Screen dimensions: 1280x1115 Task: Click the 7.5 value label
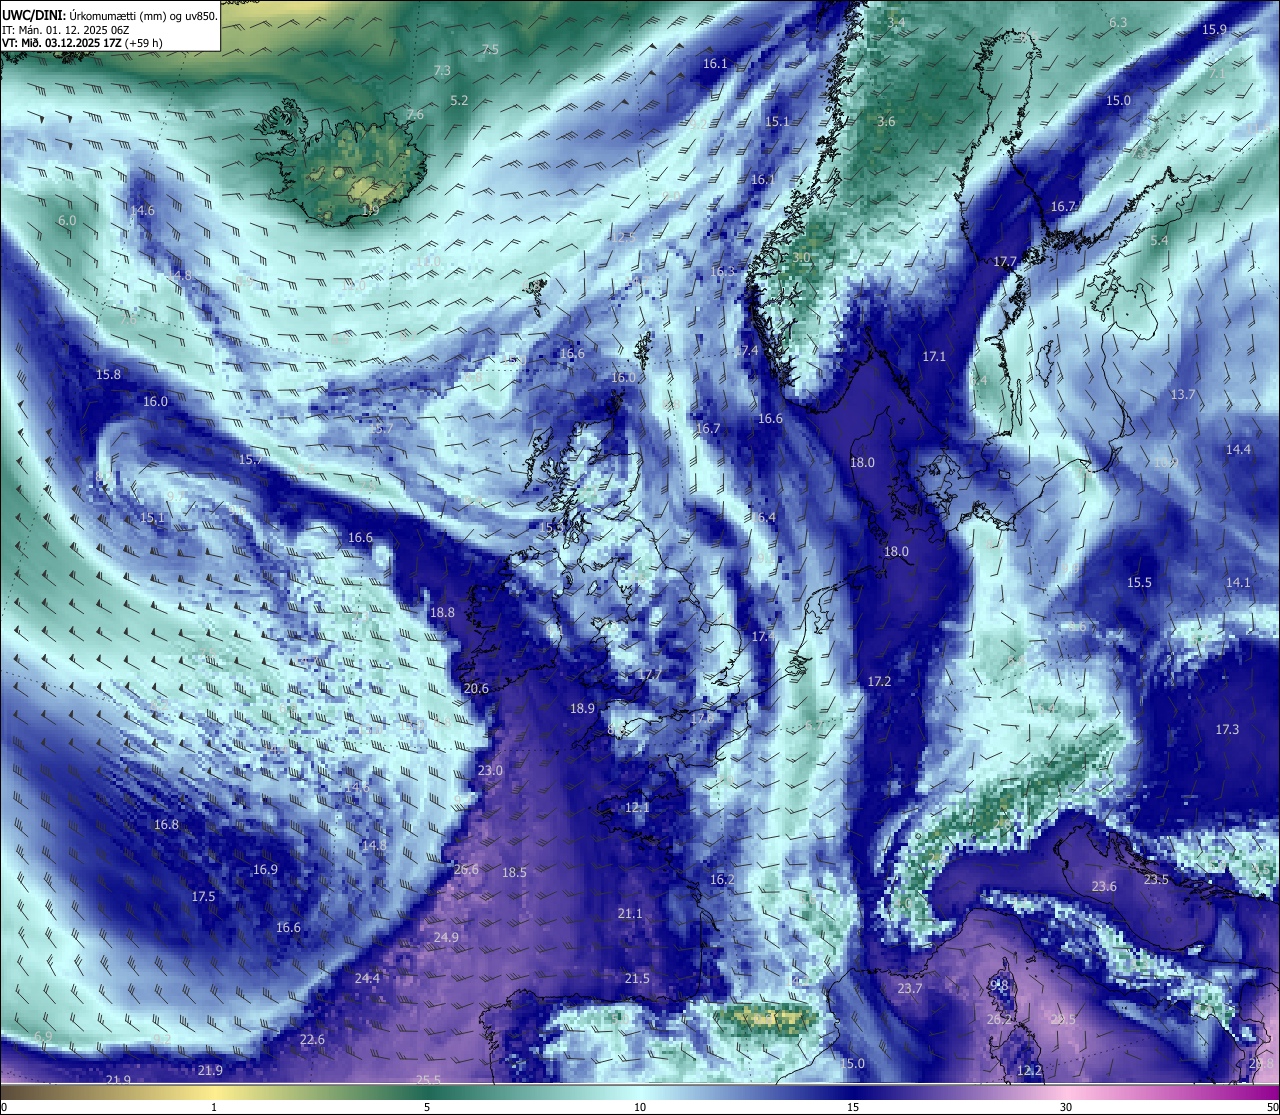coord(490,49)
